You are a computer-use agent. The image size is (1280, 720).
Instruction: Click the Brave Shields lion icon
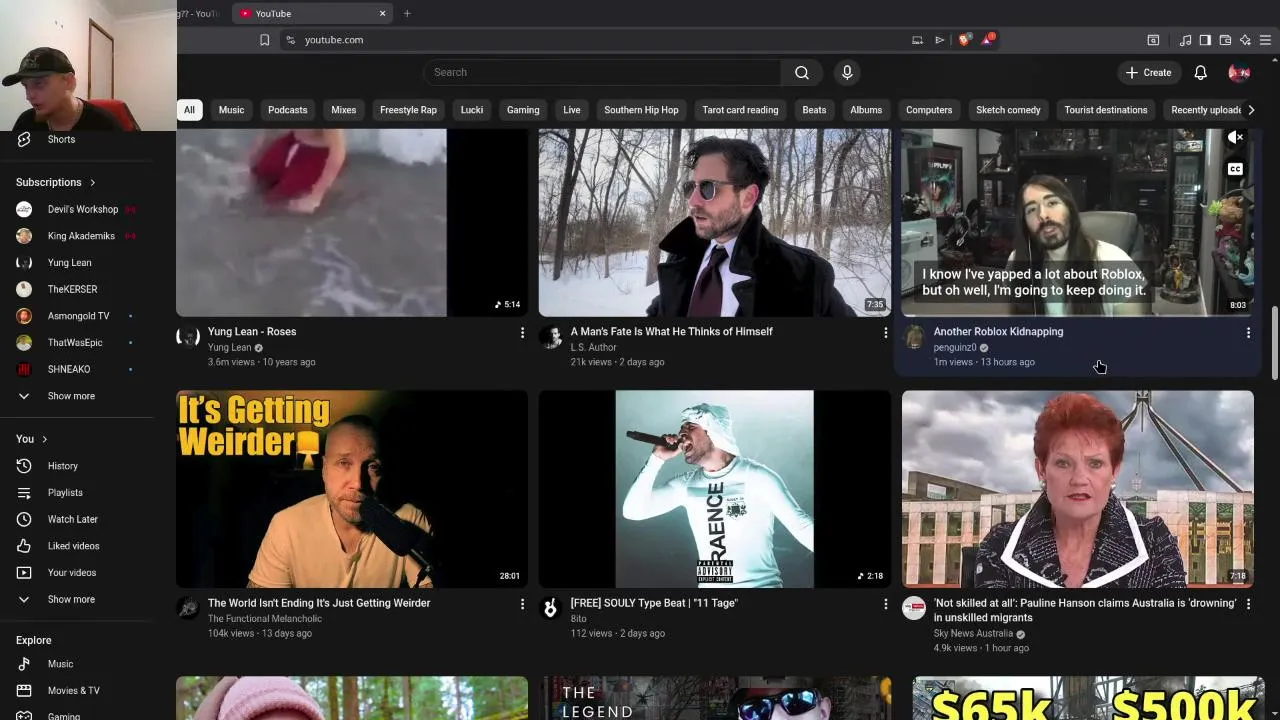click(x=964, y=40)
